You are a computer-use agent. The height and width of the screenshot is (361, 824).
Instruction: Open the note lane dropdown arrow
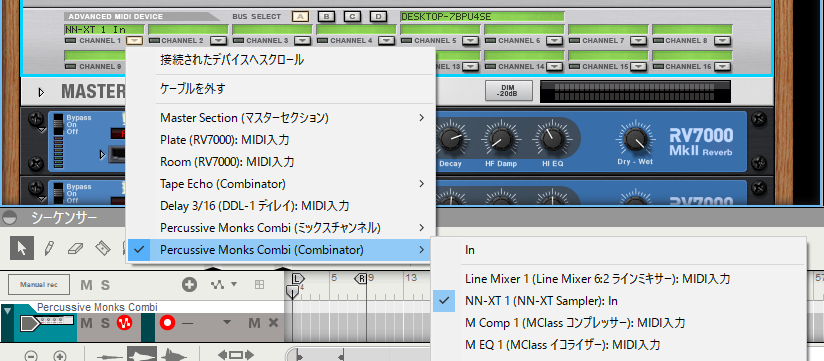pos(227,323)
